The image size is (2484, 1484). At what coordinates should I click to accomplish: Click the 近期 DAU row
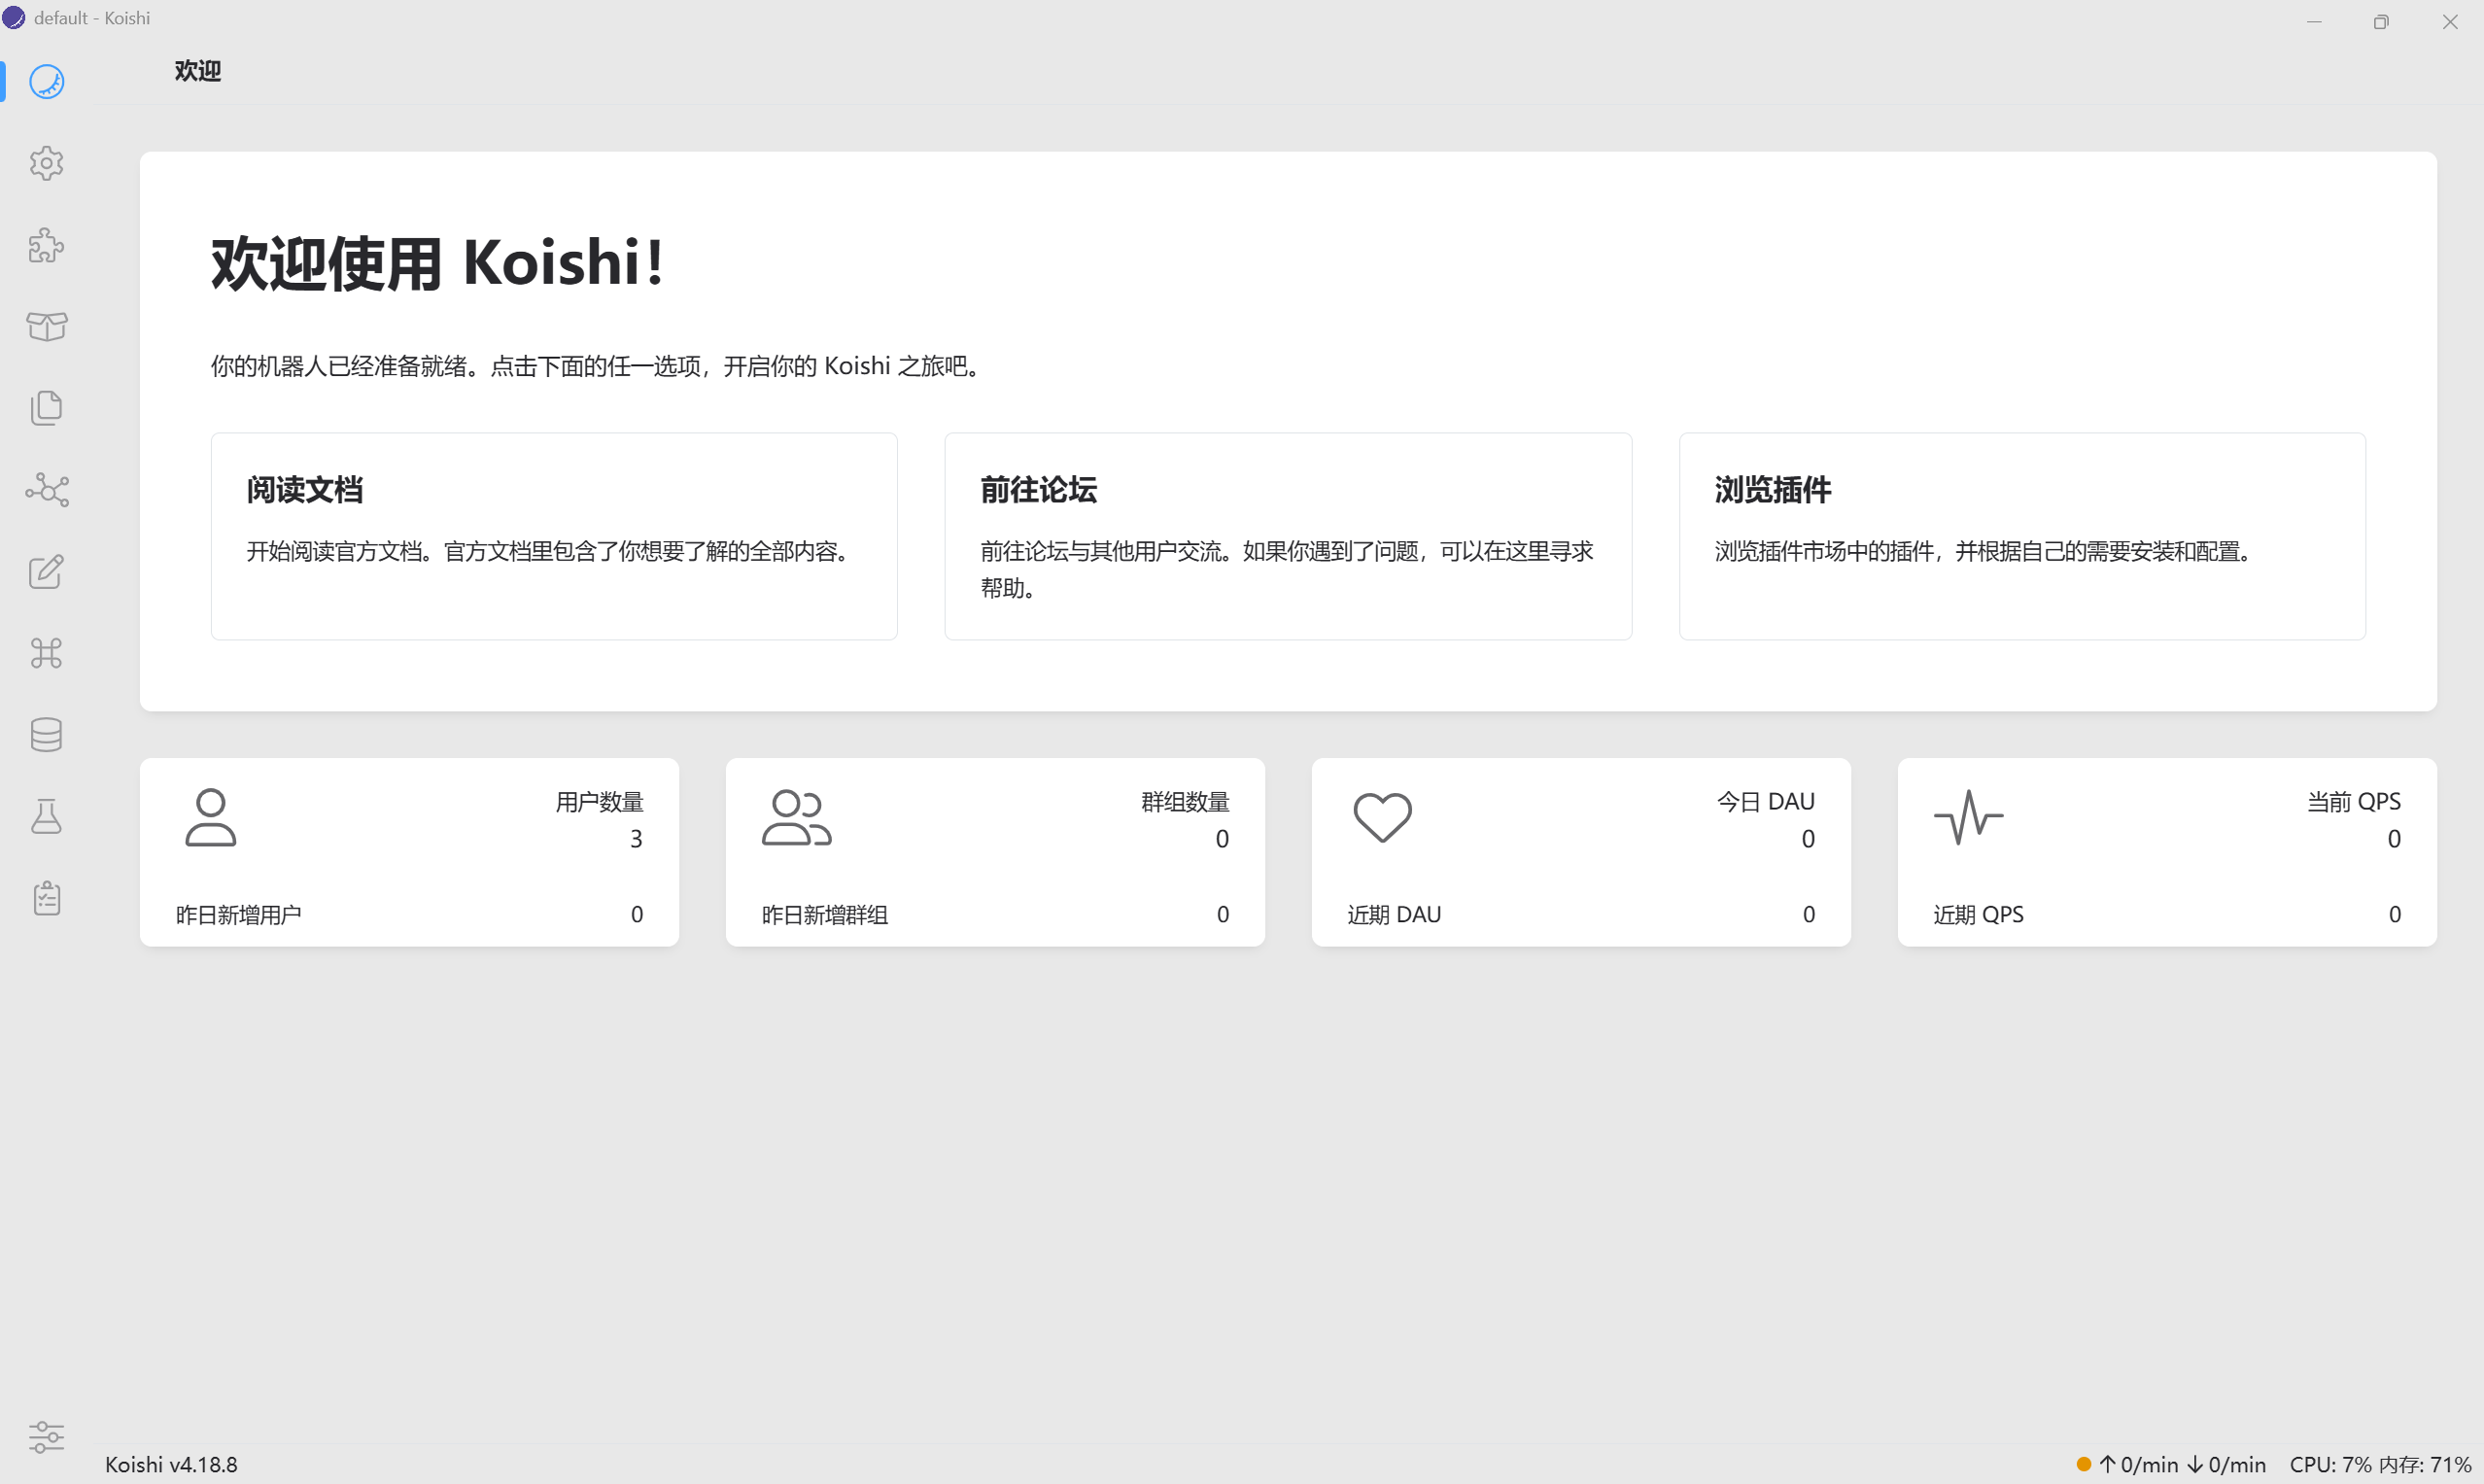tap(1581, 914)
